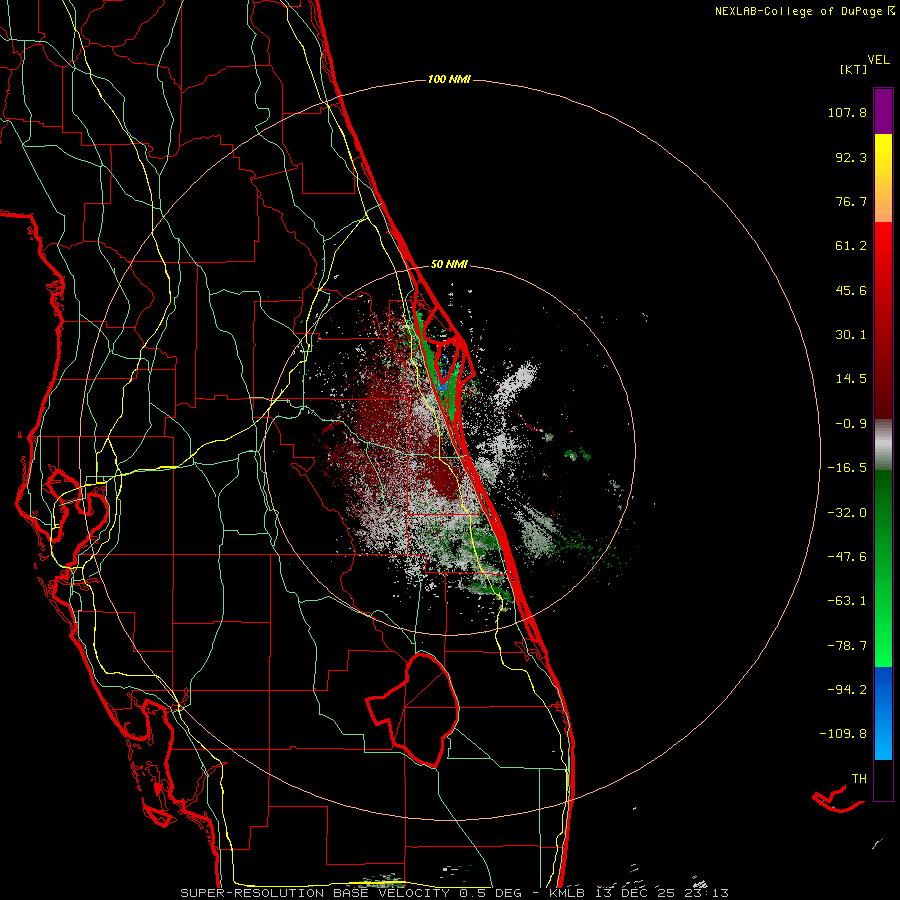Screen dimensions: 900x900
Task: Select the 14.5 scale value
Action: 851,379
